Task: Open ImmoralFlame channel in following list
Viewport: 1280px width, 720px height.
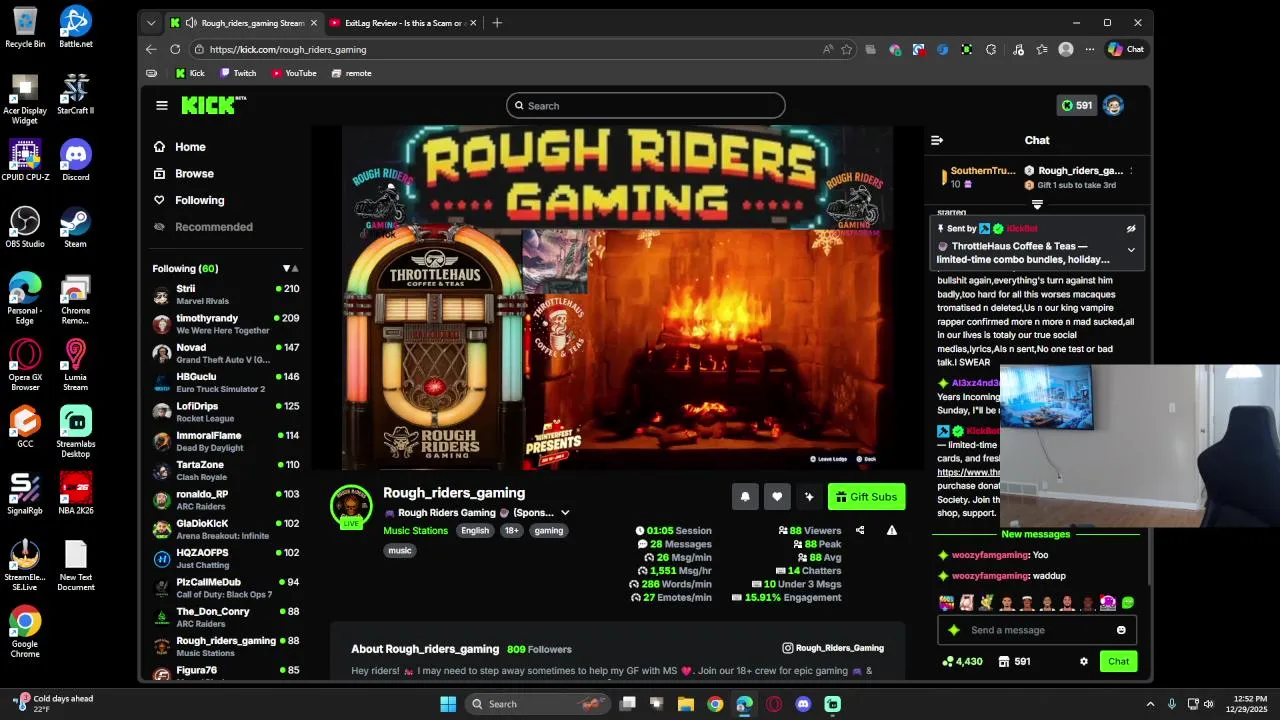Action: 226,441
